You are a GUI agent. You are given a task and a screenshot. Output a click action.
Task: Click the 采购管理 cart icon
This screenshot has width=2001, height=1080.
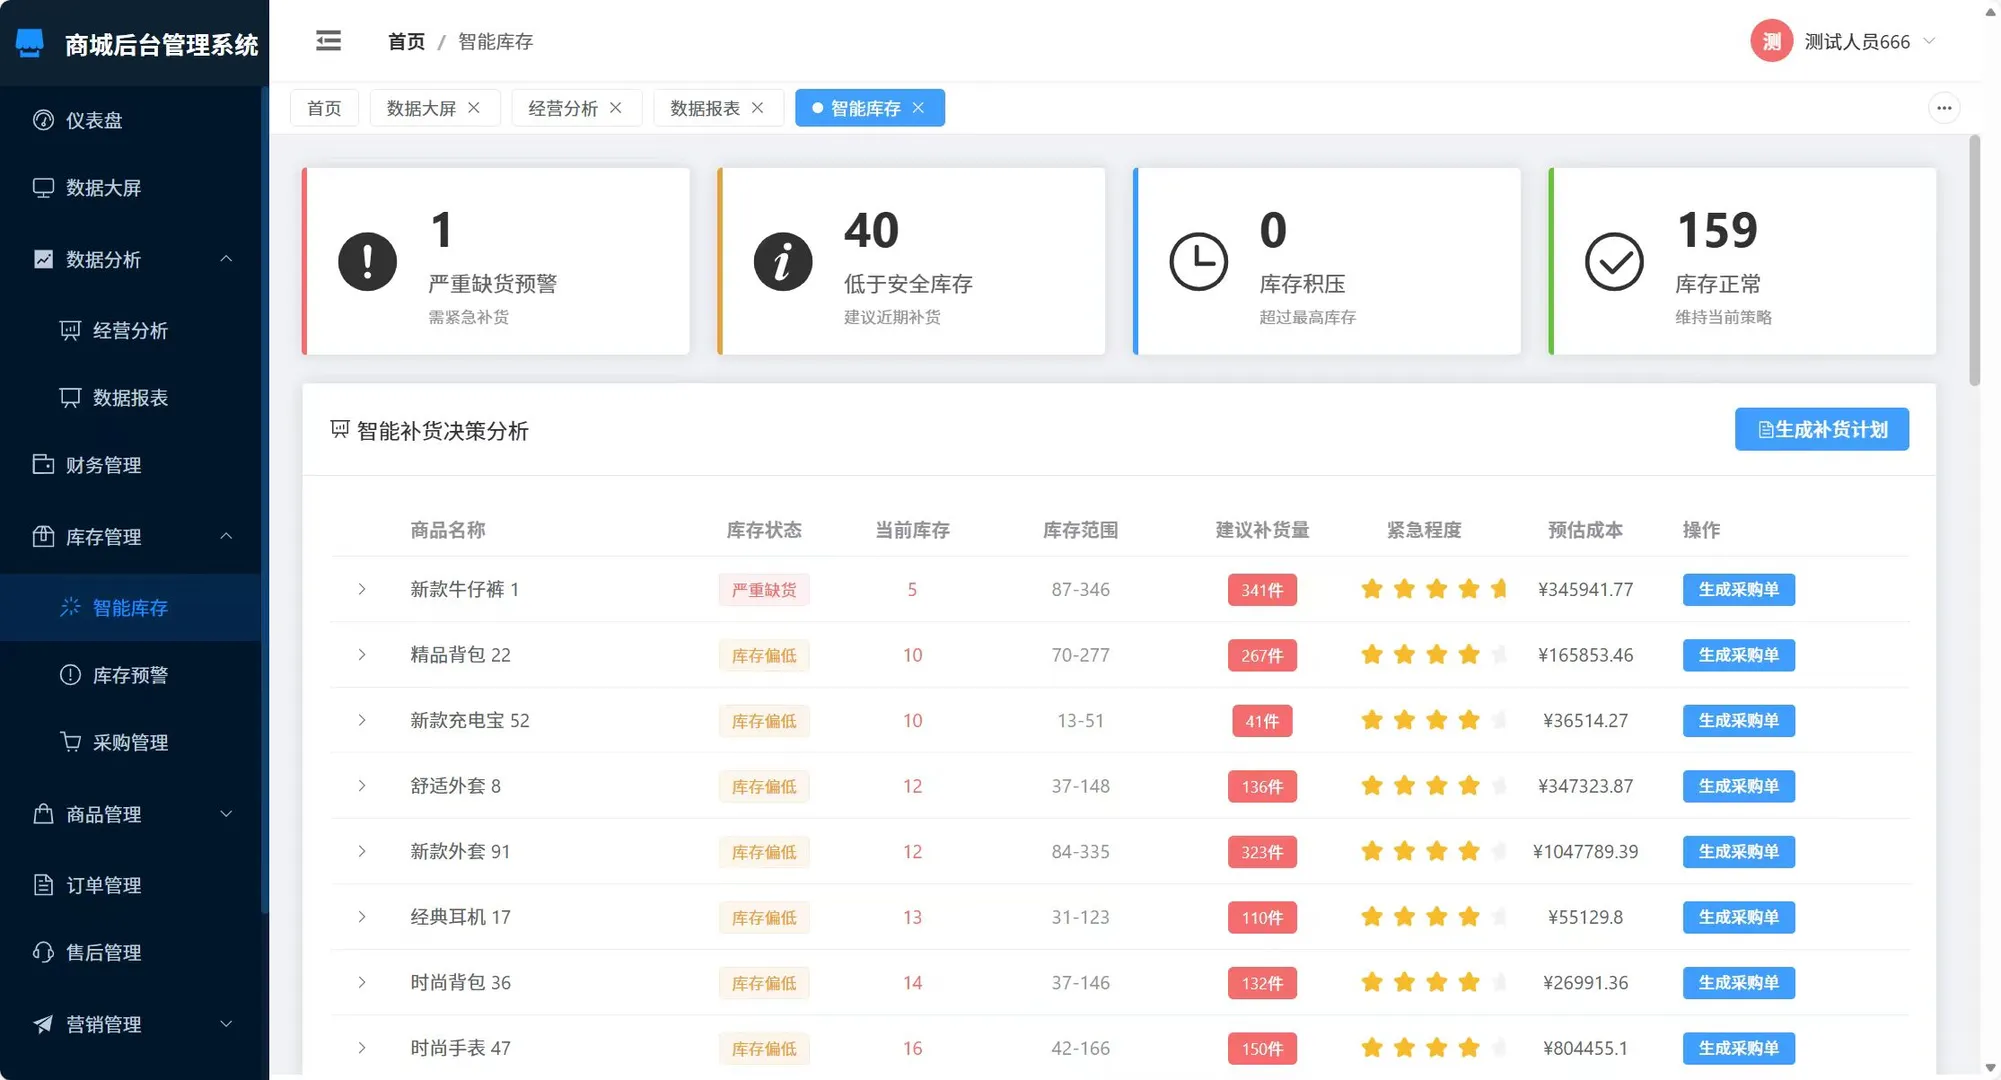click(69, 741)
